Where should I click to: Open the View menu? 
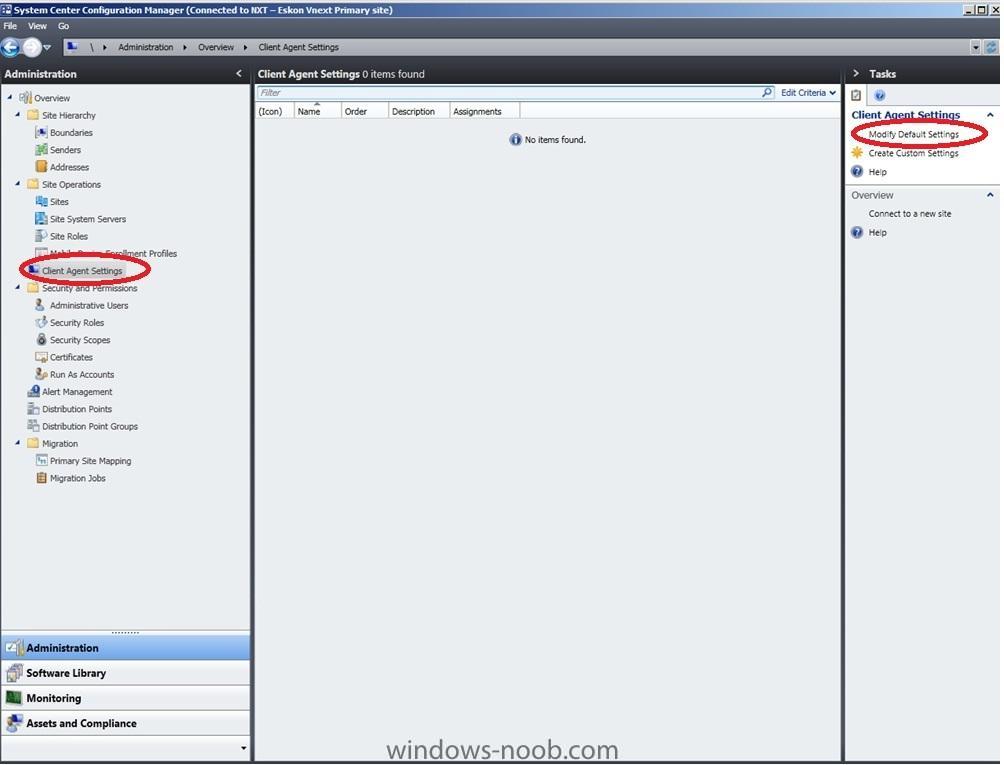37,26
